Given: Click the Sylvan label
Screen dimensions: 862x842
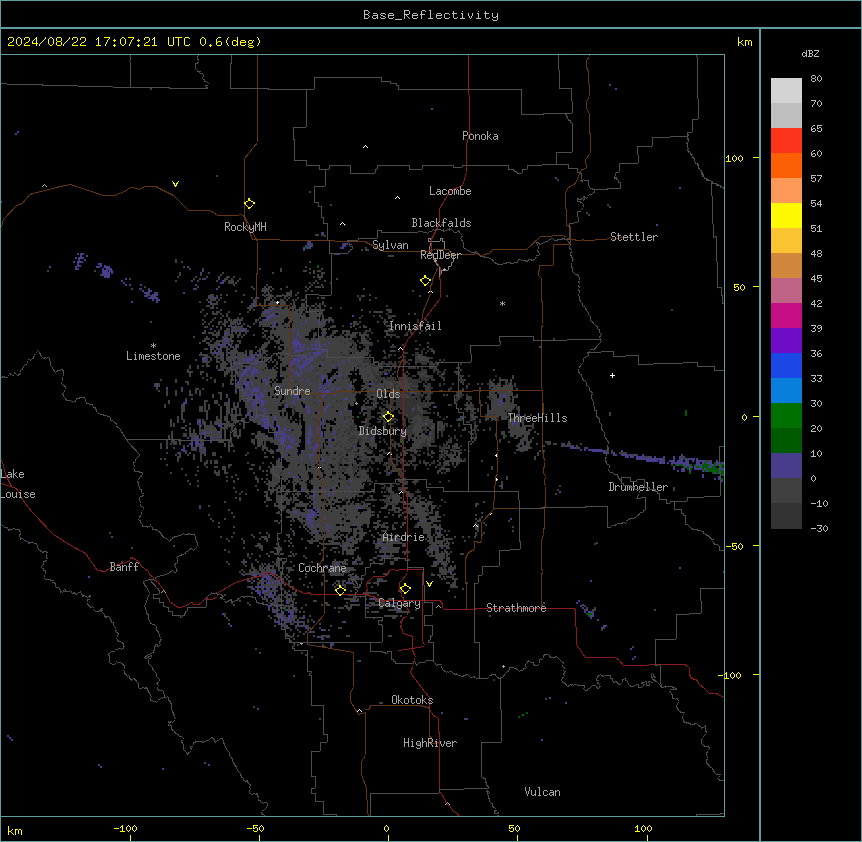Looking at the screenshot, I should click(x=390, y=245).
